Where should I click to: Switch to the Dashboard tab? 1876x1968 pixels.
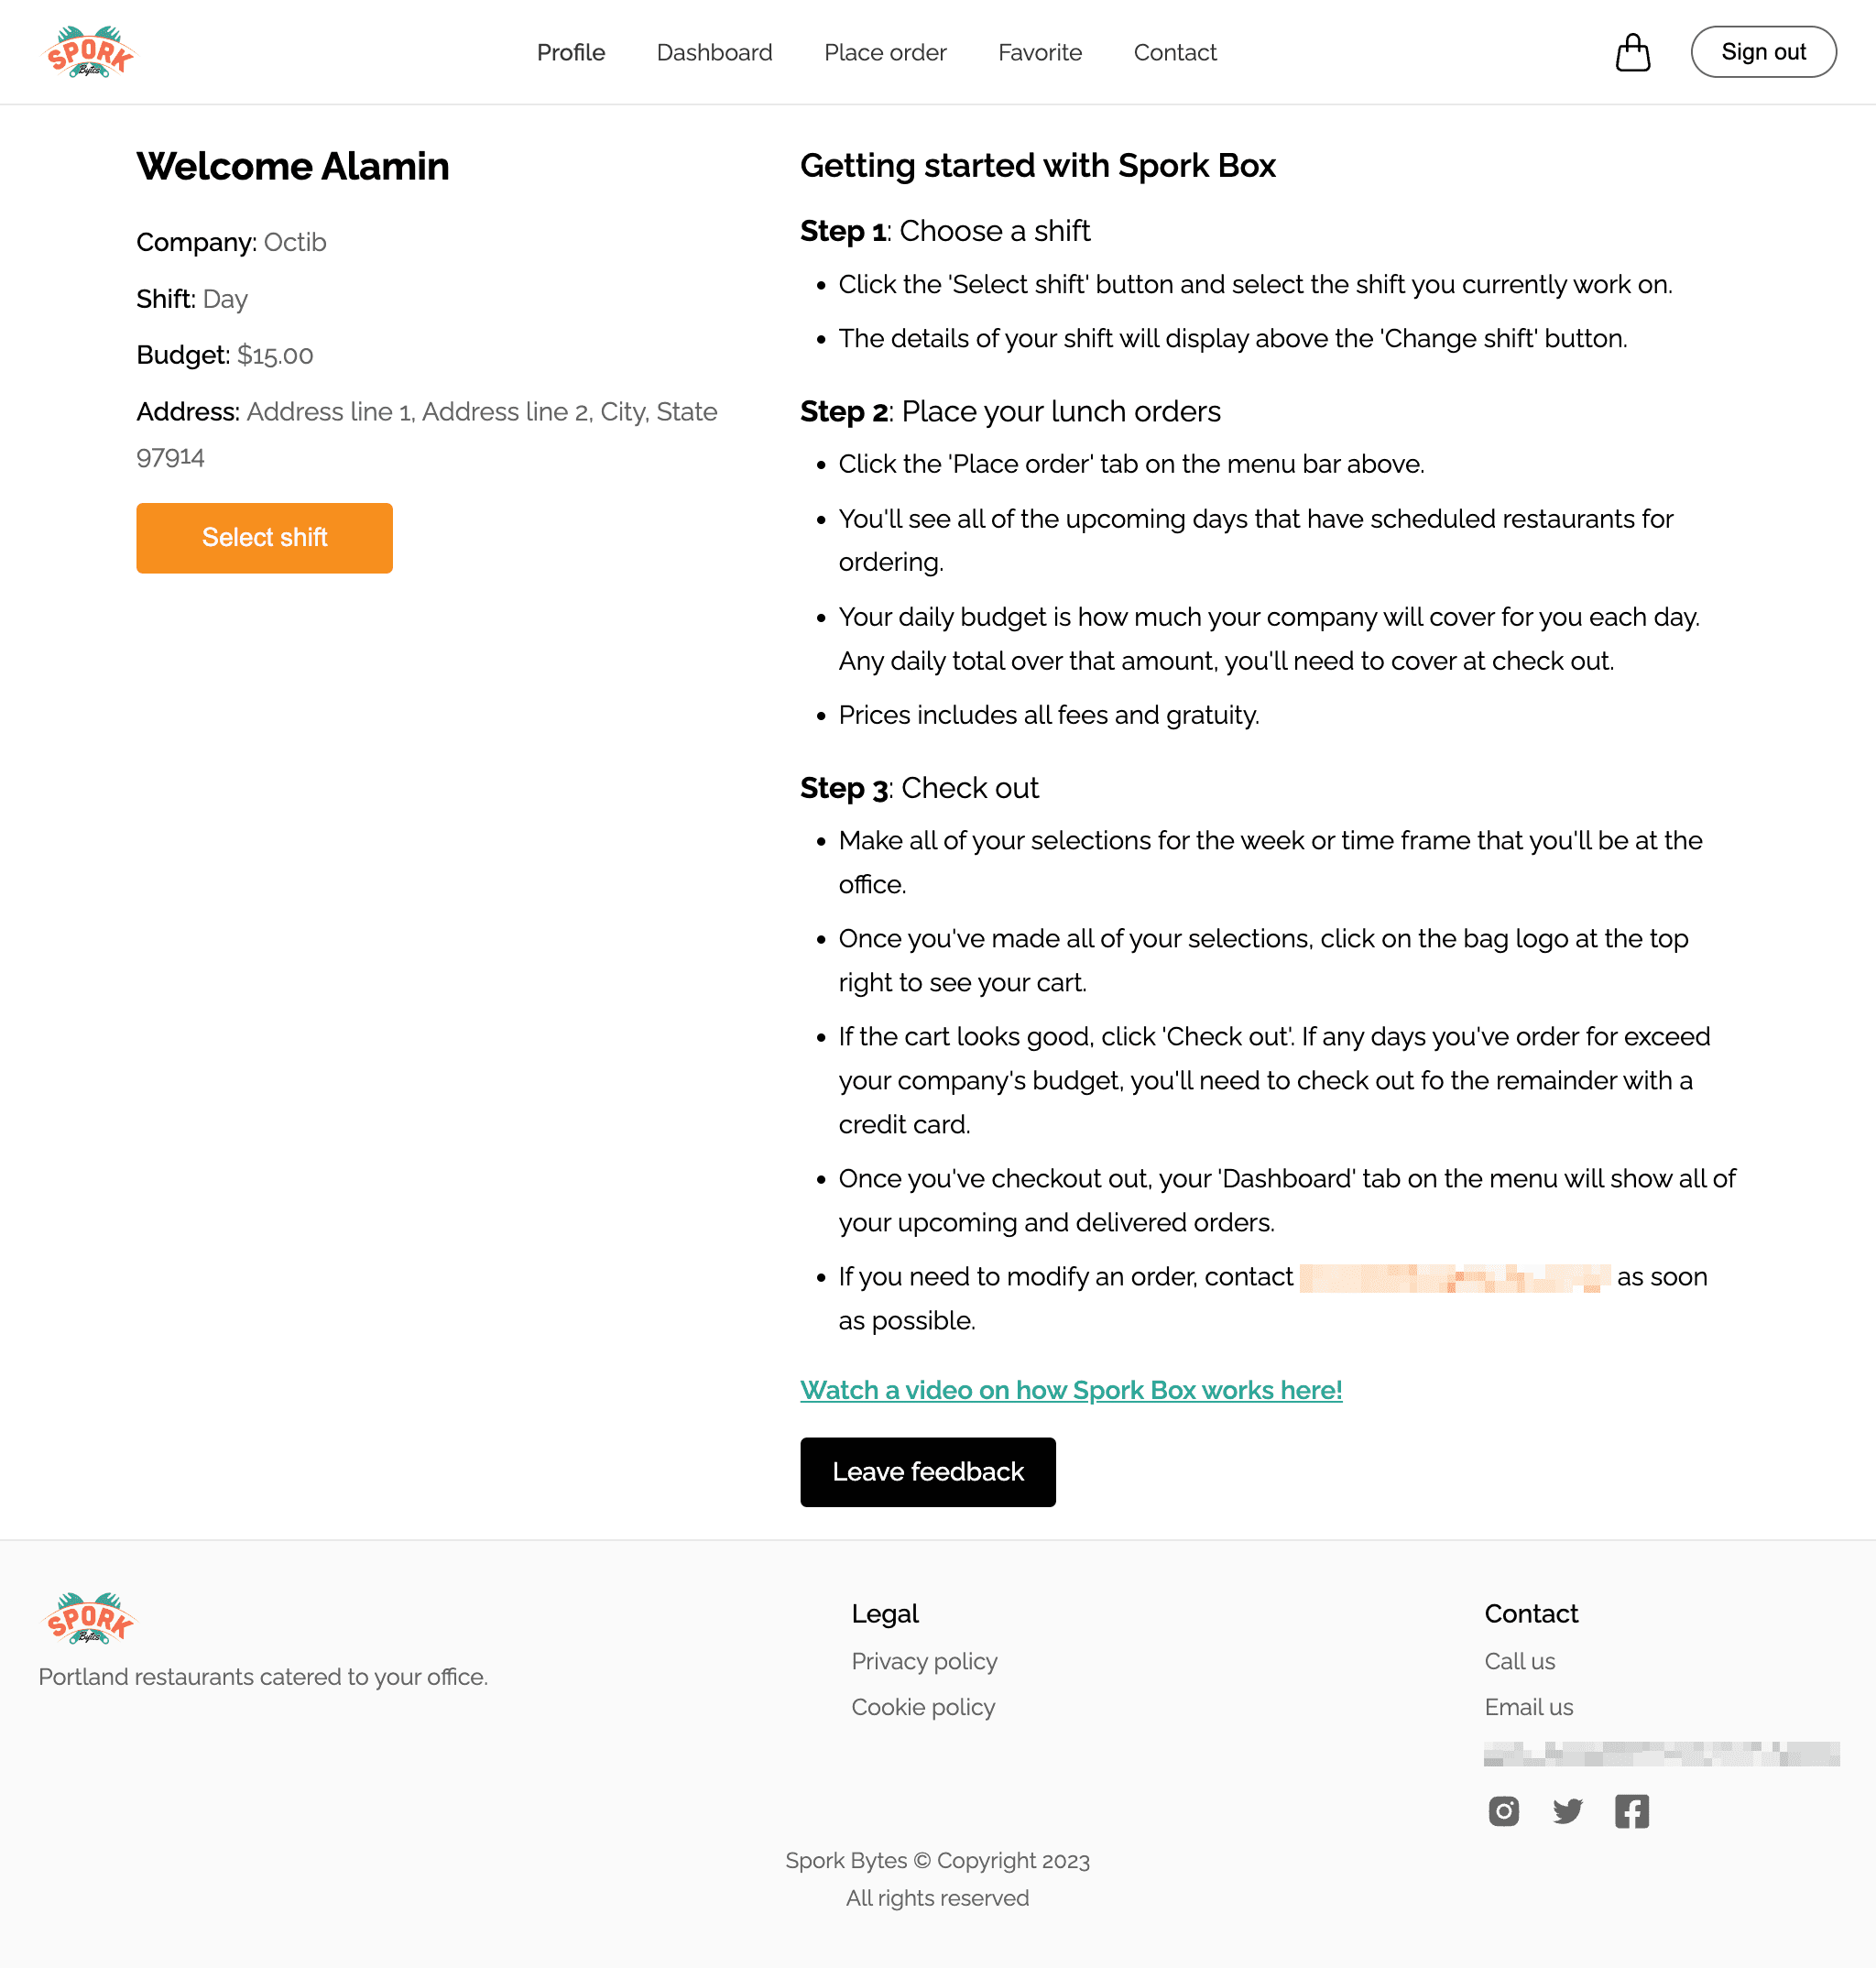pos(714,52)
